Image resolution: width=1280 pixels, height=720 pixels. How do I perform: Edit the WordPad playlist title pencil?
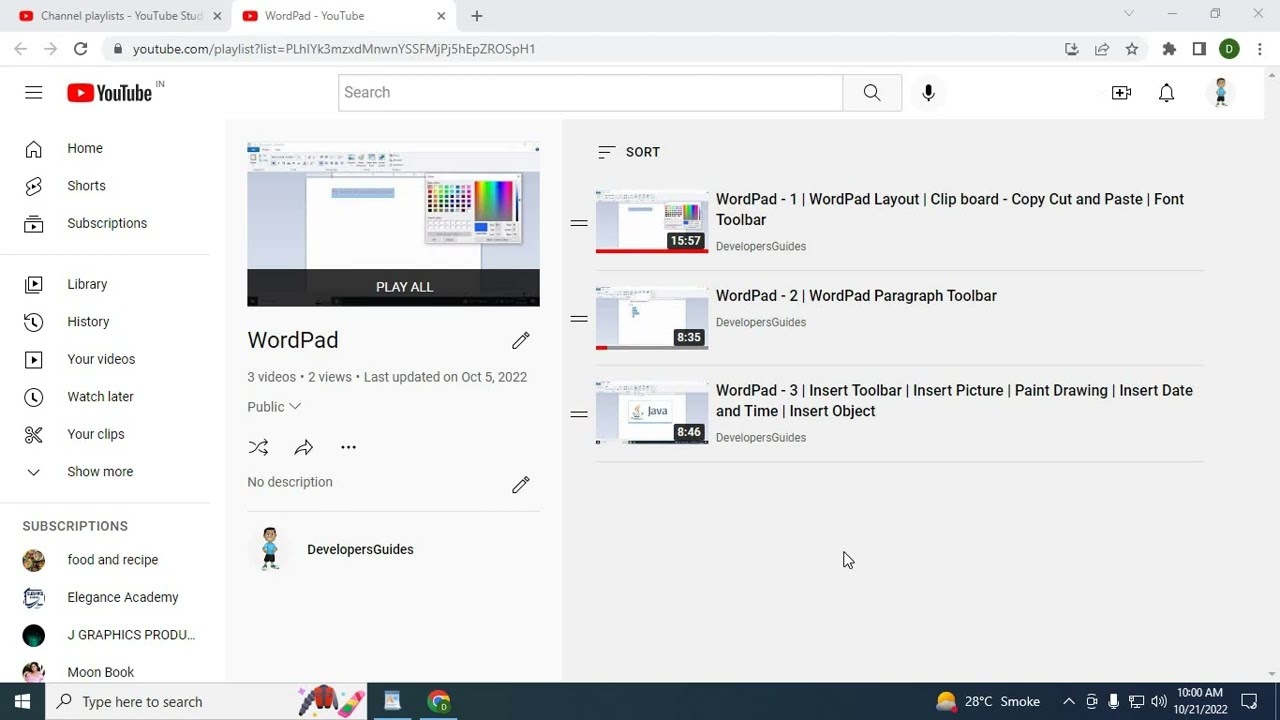point(521,341)
